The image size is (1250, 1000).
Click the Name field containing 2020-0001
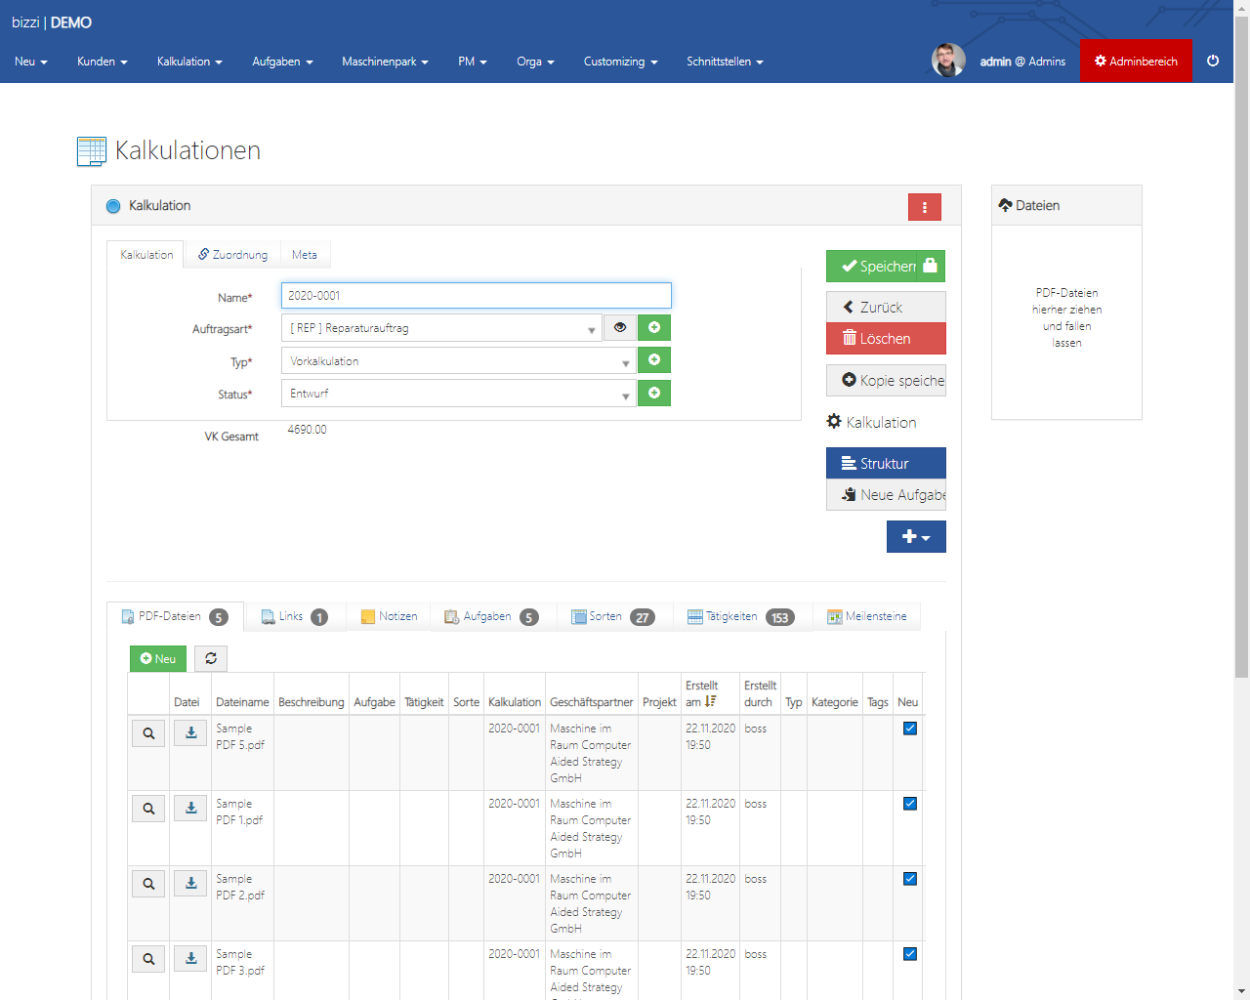[476, 295]
